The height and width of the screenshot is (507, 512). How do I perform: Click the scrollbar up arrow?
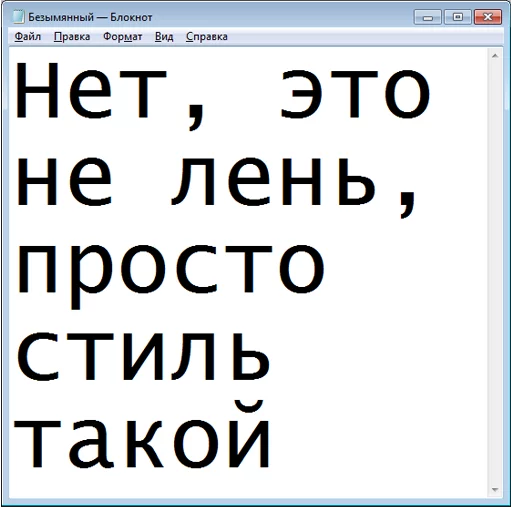(495, 56)
